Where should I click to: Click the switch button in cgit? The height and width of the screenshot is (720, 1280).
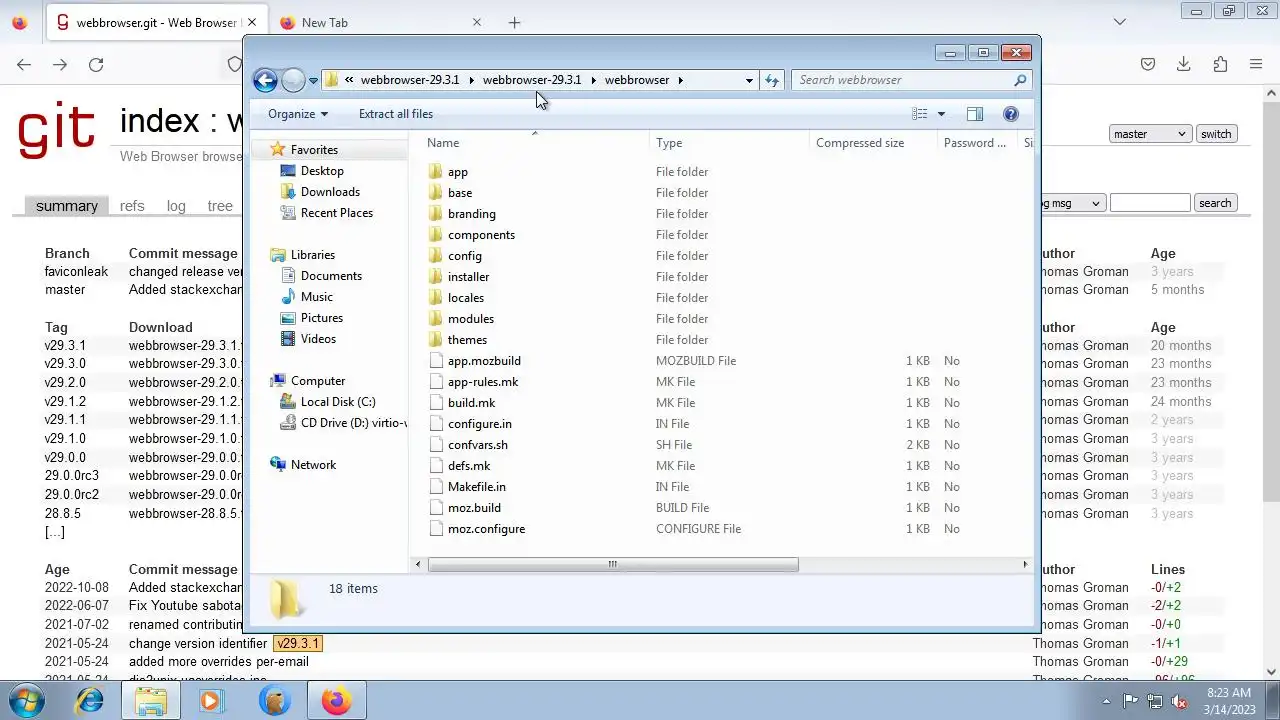[1216, 134]
